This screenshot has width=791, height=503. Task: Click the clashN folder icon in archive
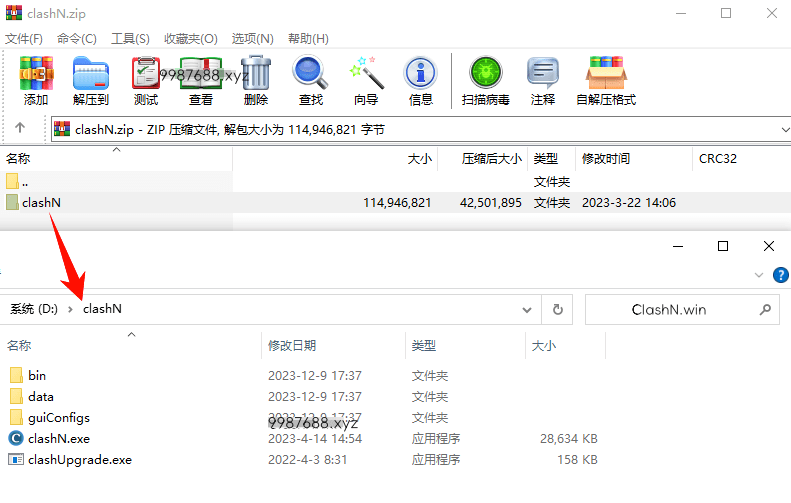13,202
